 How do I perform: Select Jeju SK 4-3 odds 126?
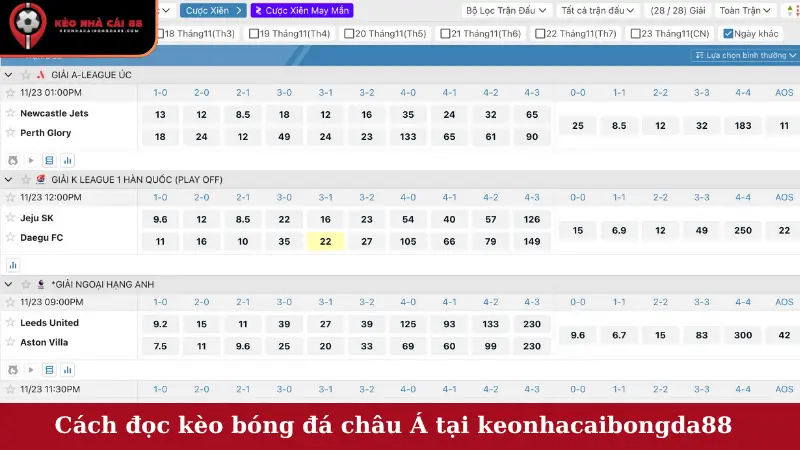pyautogui.click(x=532, y=219)
